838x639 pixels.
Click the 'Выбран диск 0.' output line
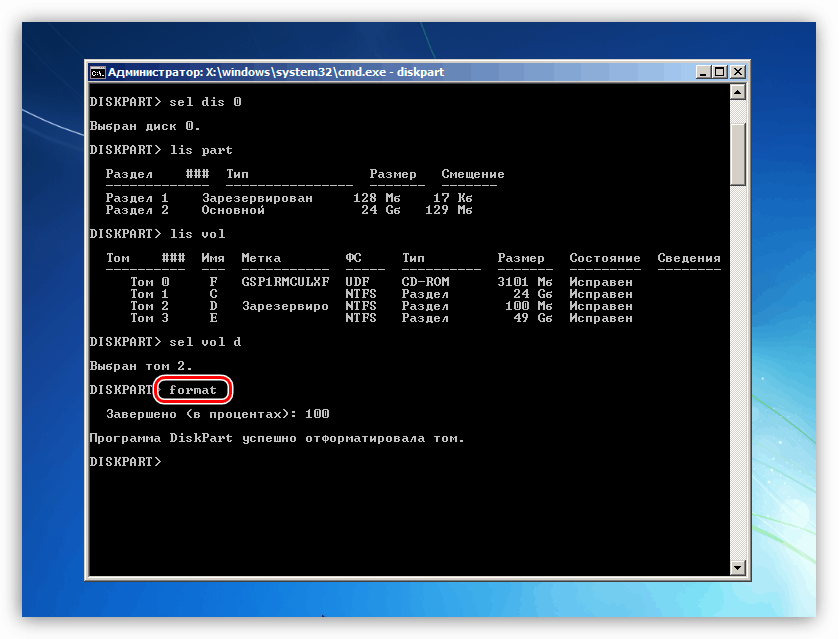145,126
